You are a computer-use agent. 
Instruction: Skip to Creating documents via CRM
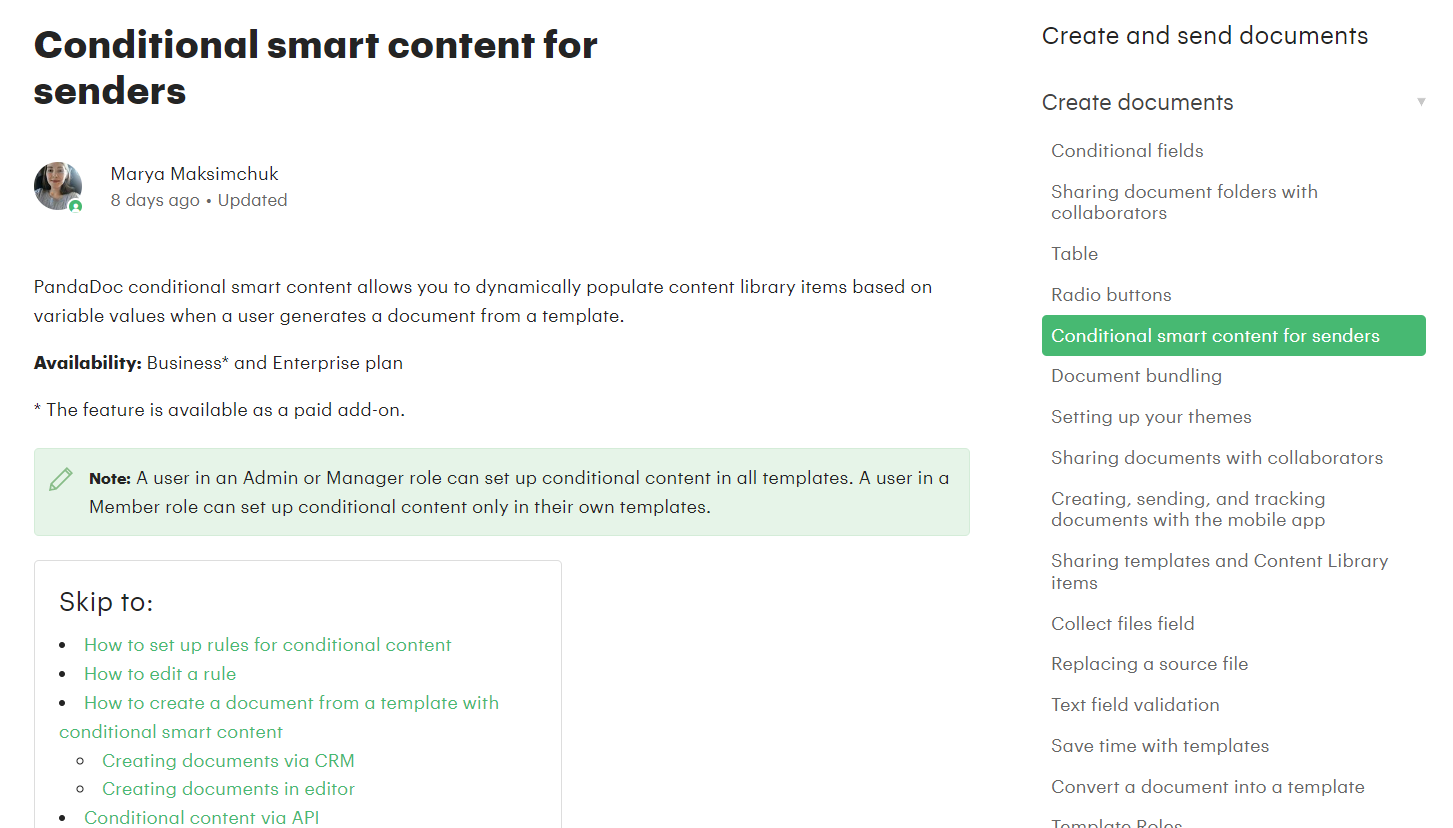[228, 761]
